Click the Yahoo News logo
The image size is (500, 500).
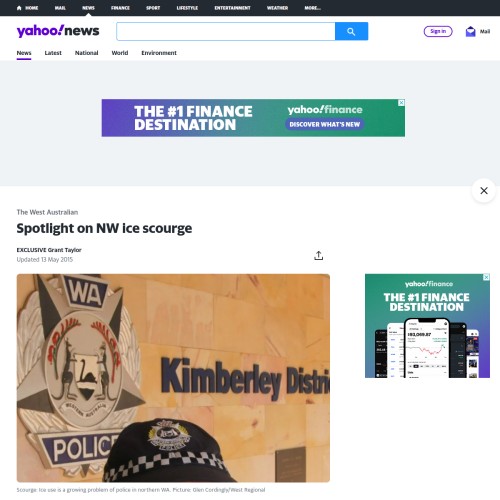(58, 31)
